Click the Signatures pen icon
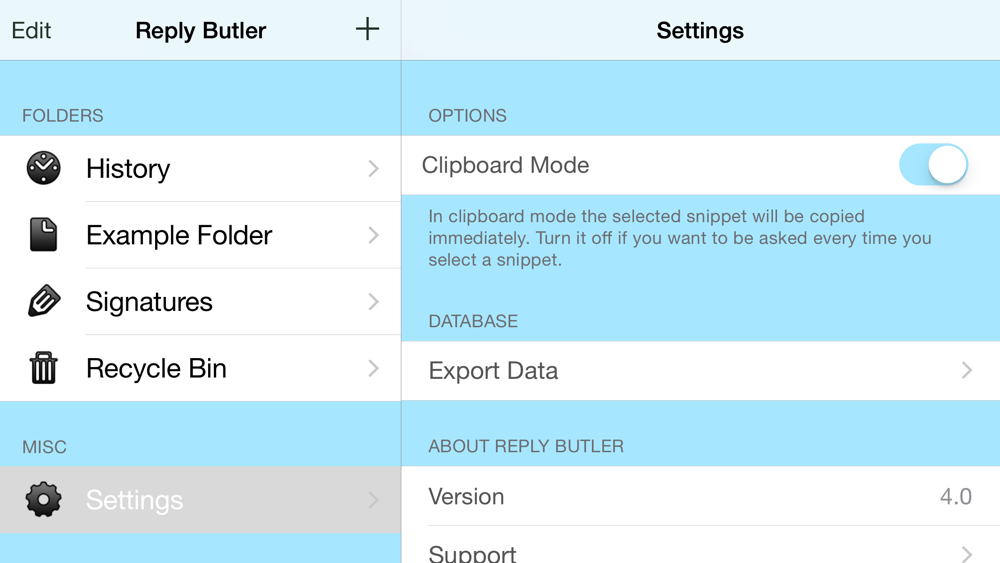The height and width of the screenshot is (563, 1000). 44,301
